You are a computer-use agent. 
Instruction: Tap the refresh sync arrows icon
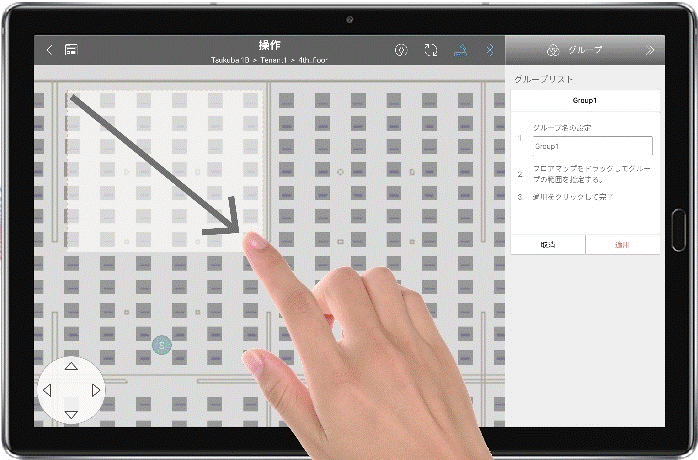coord(431,50)
